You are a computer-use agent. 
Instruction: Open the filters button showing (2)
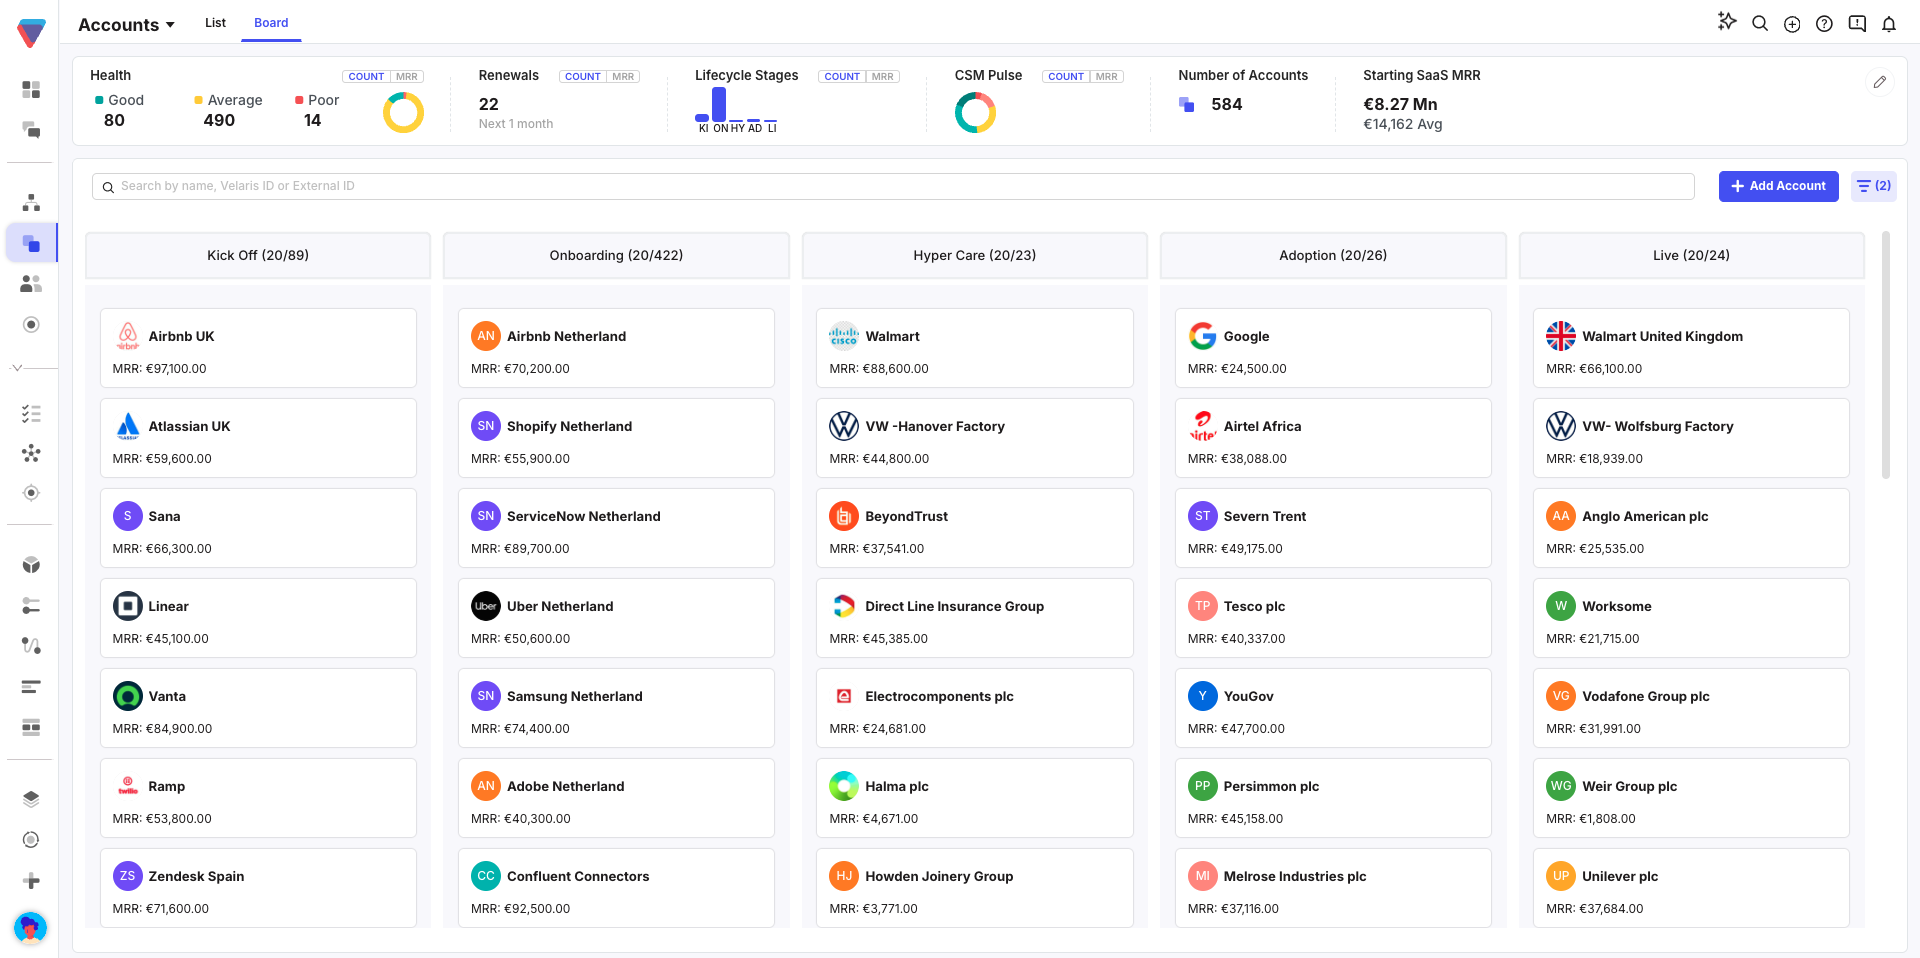click(1873, 186)
